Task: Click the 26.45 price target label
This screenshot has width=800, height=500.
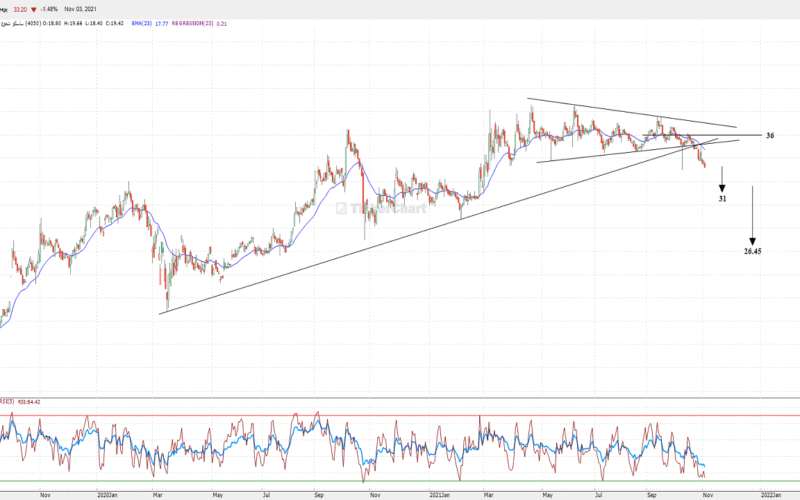Action: 753,251
